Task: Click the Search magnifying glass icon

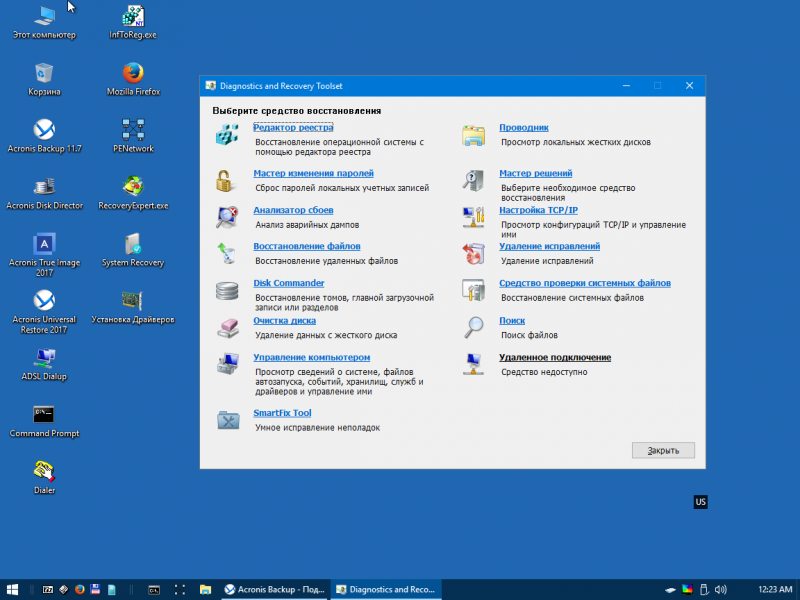Action: (x=473, y=328)
